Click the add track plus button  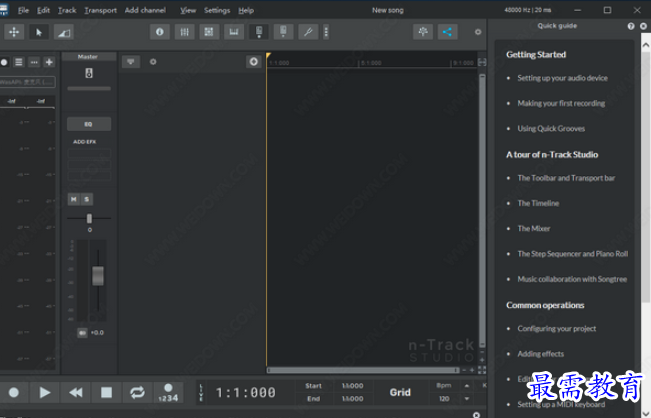(49, 62)
